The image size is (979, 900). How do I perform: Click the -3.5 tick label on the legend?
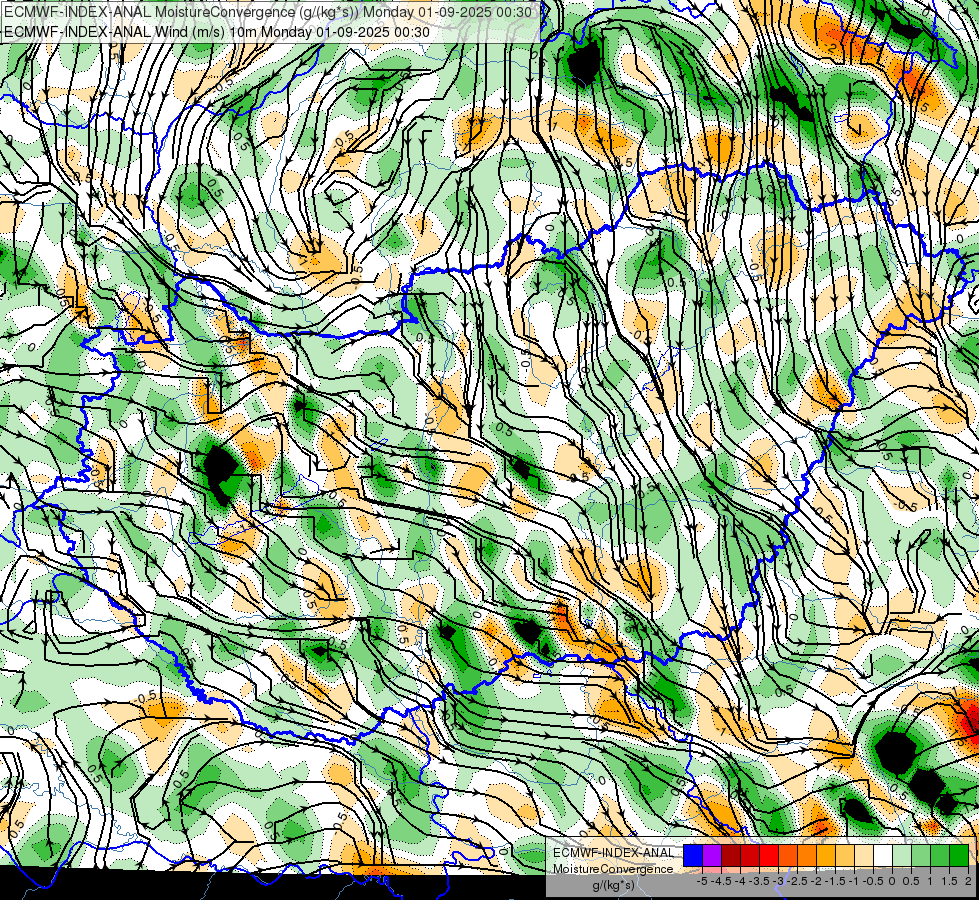click(x=759, y=881)
